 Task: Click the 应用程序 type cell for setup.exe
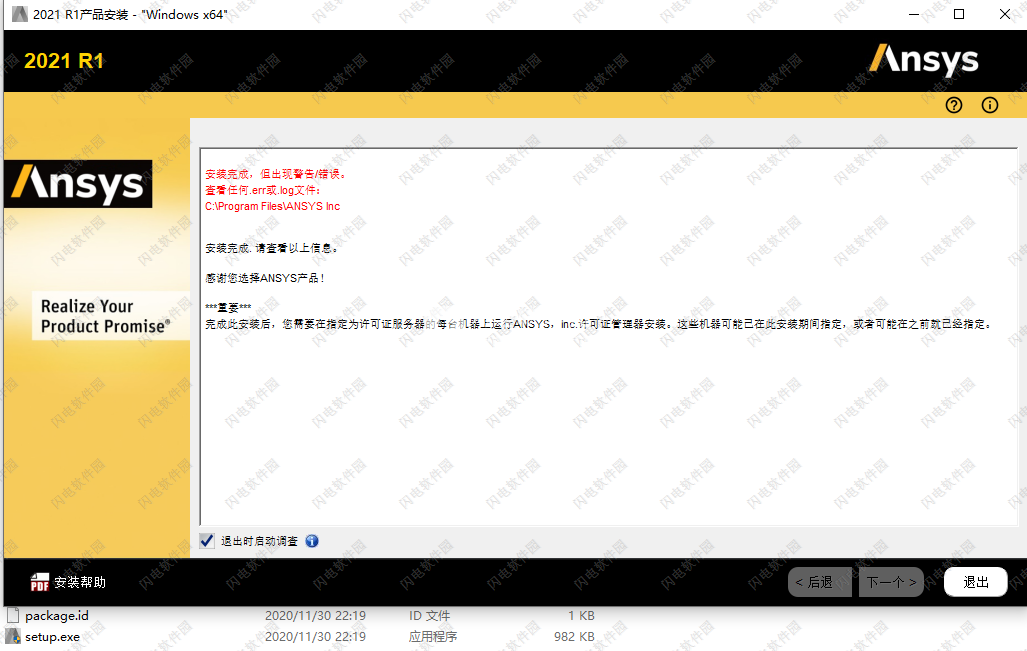433,637
